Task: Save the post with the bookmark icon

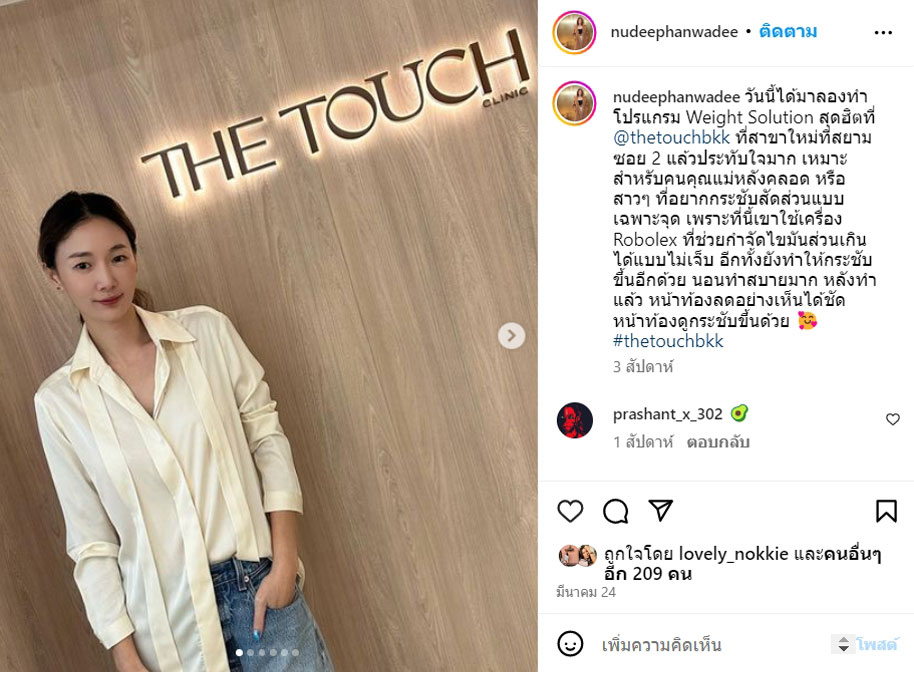Action: 886,511
